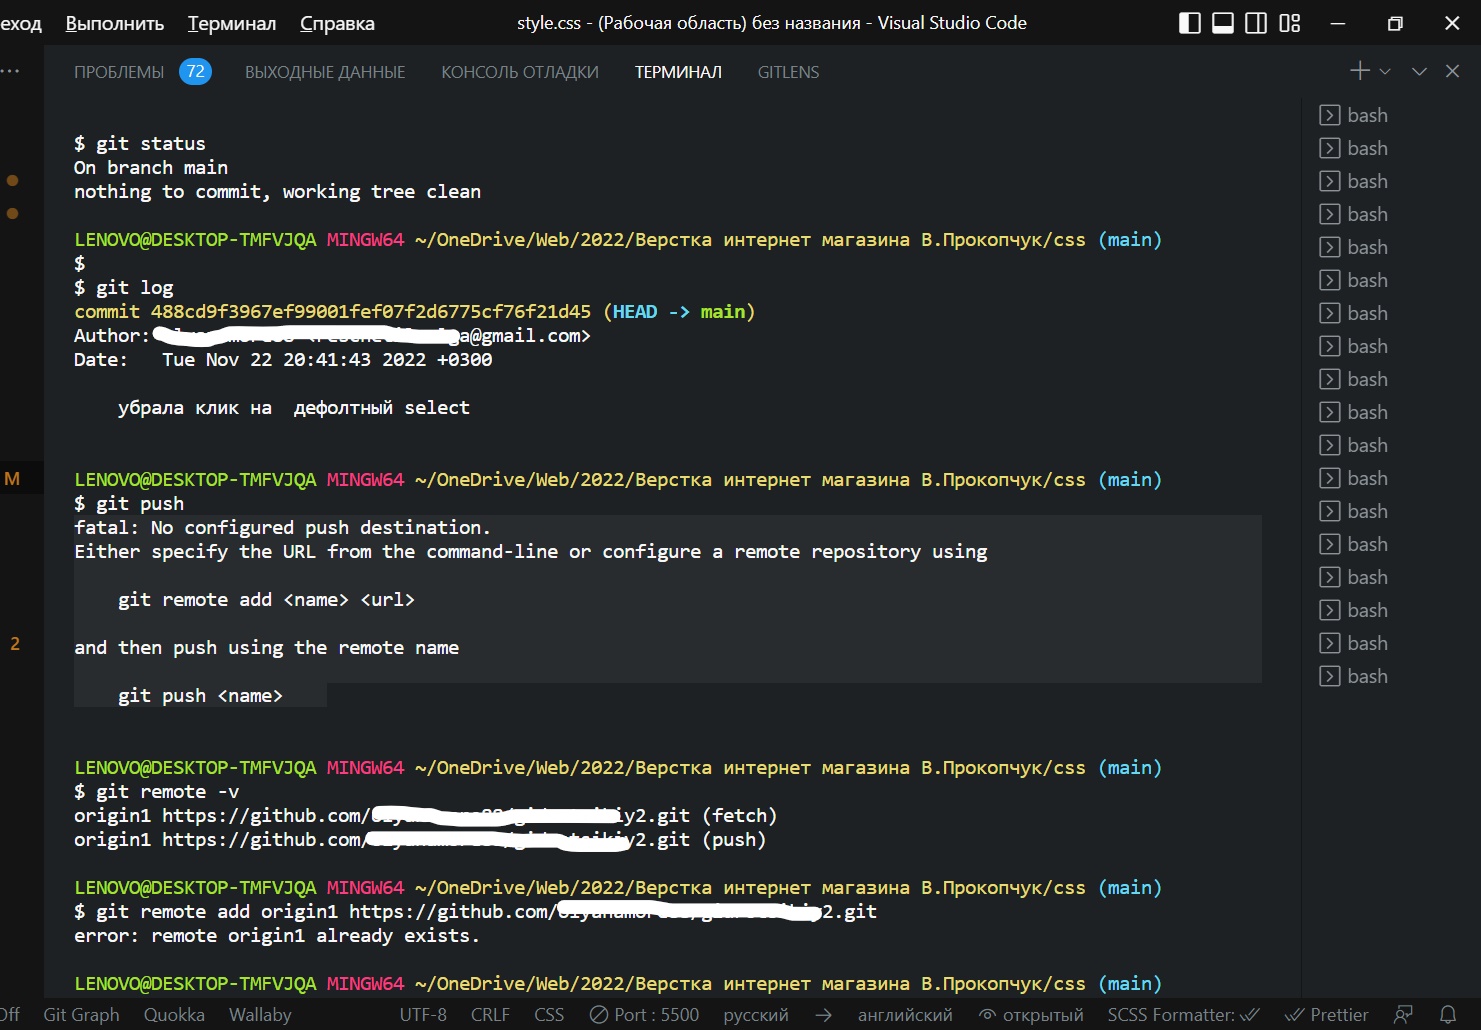The width and height of the screenshot is (1481, 1030).
Task: Change the CRLF end of line sequence
Action: 490,1015
